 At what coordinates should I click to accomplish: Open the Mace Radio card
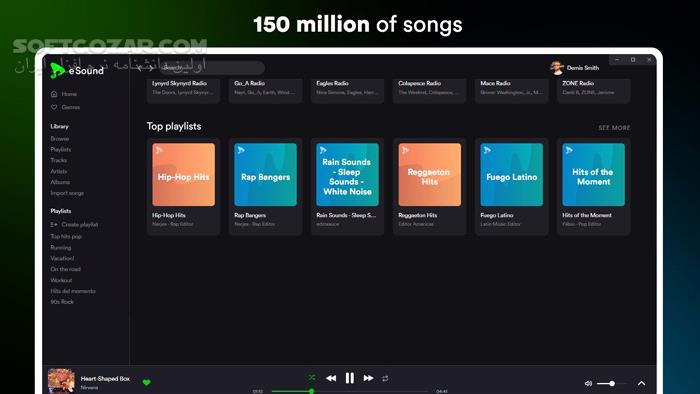pos(512,91)
